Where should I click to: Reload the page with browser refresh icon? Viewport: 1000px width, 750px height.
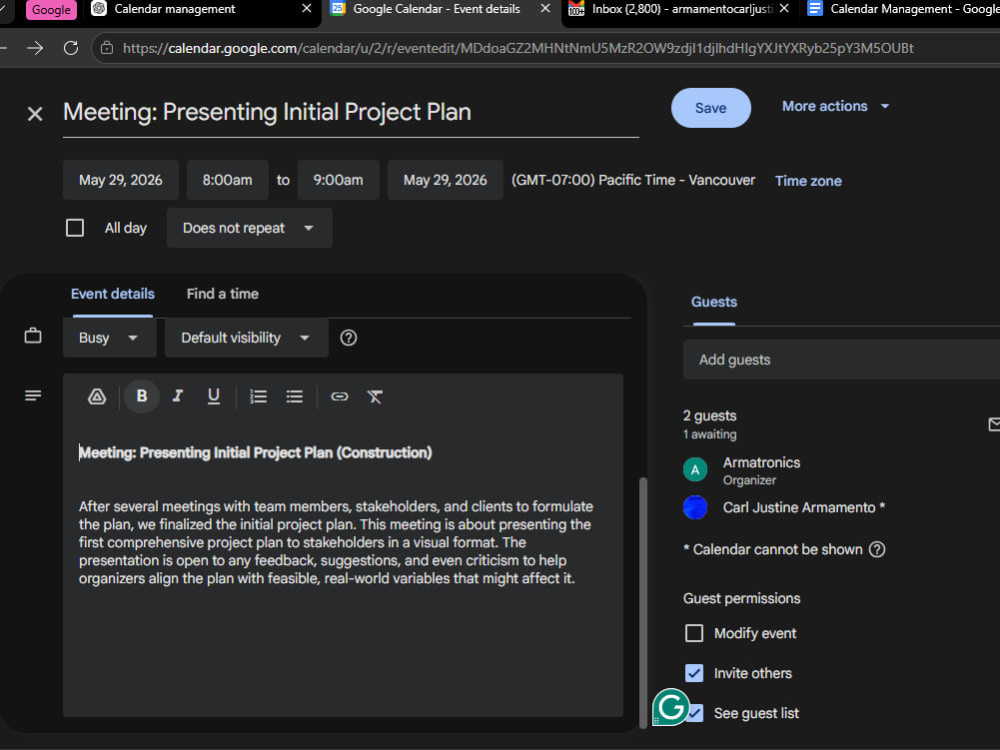(x=71, y=48)
